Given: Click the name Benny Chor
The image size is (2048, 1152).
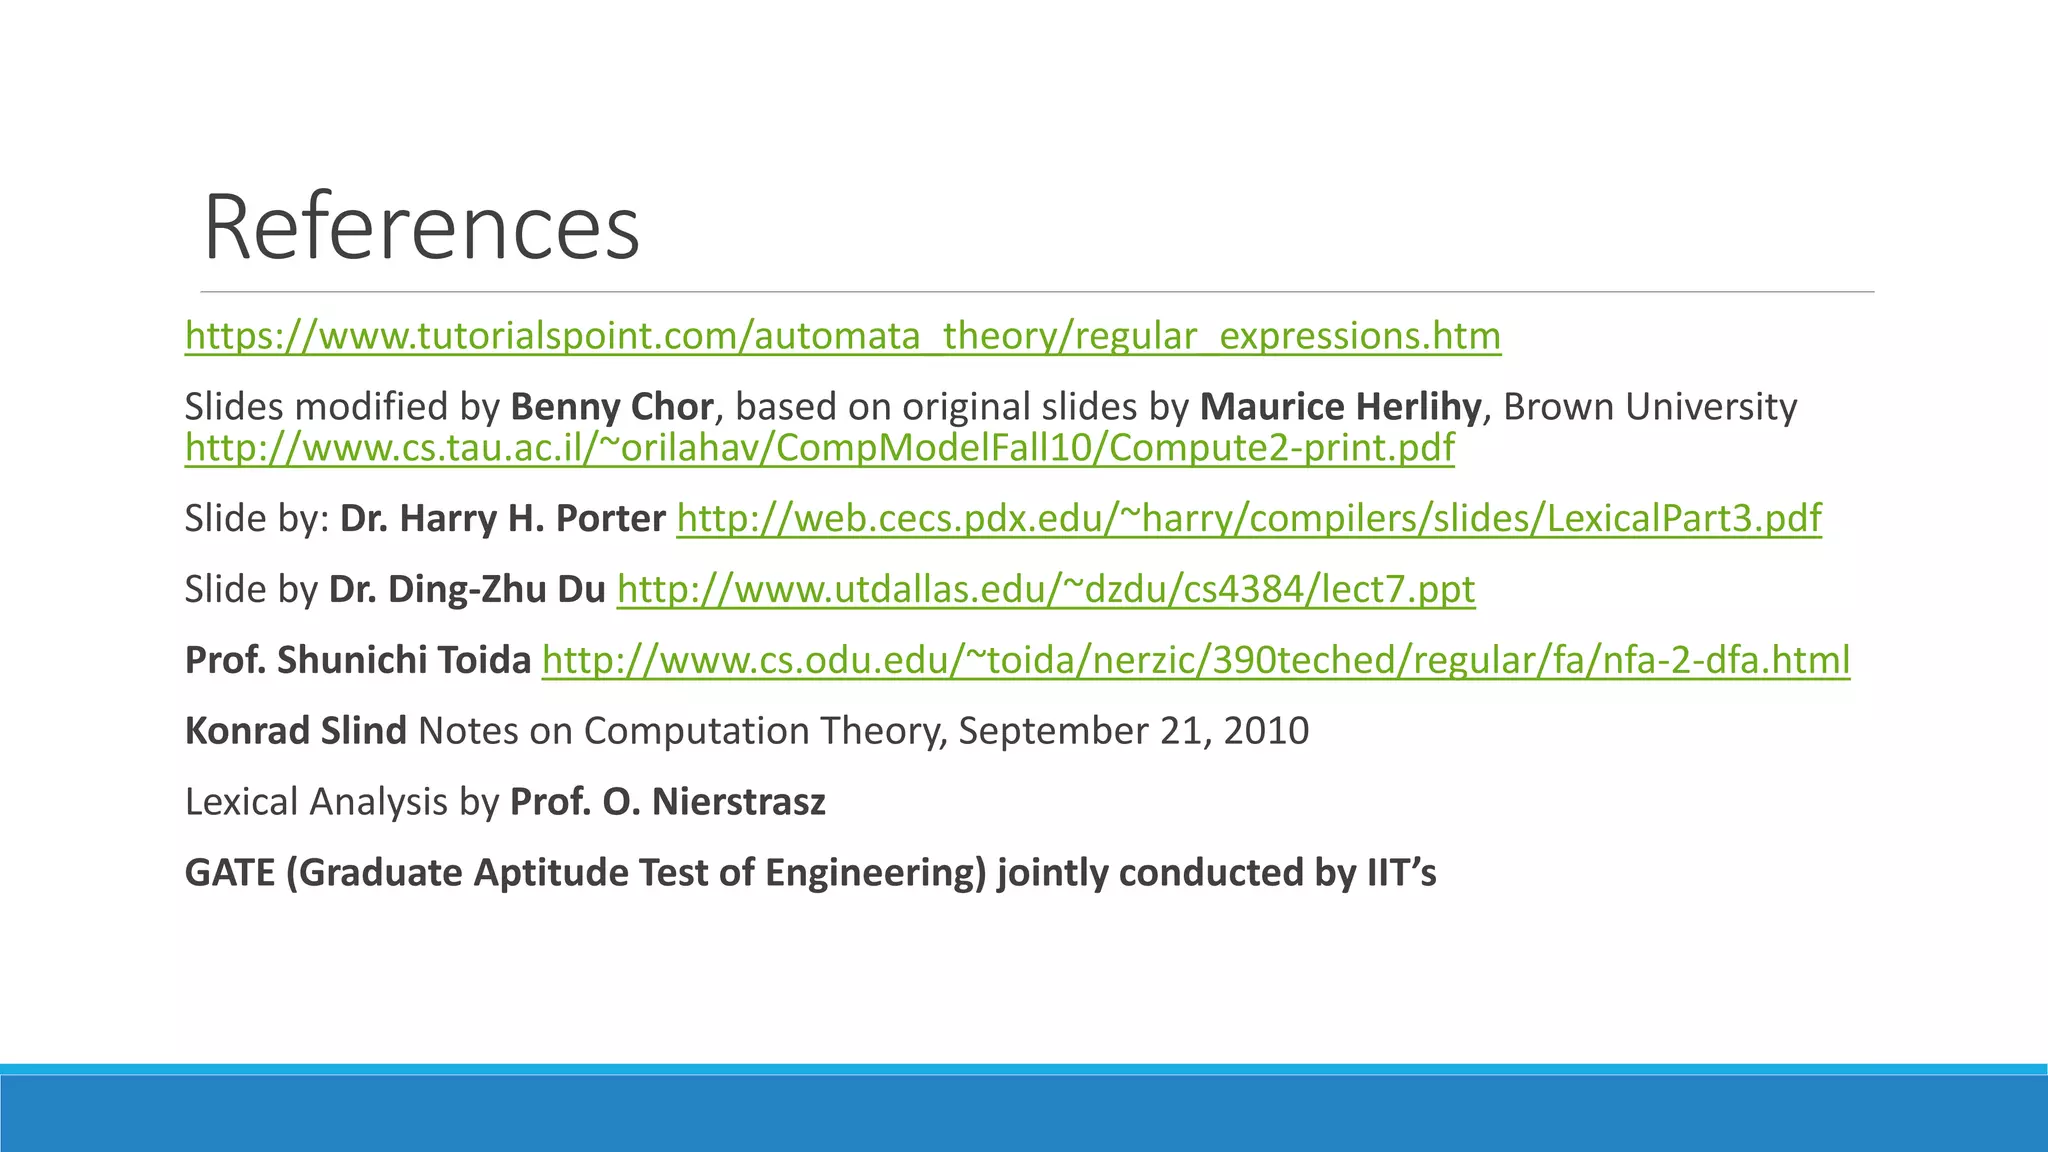Looking at the screenshot, I should coord(611,407).
